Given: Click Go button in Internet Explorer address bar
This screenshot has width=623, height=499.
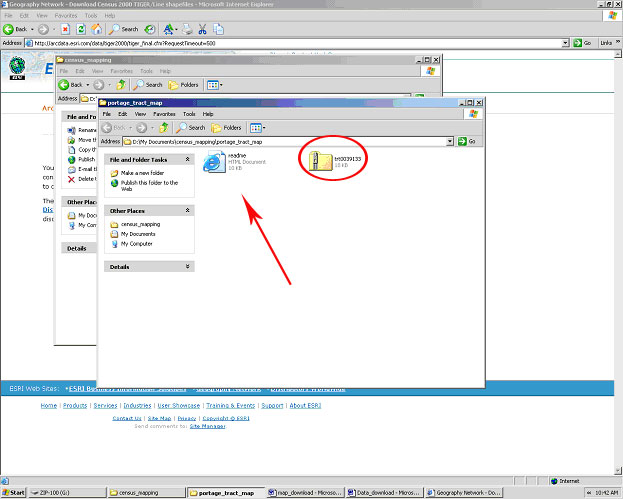Looking at the screenshot, I should point(583,43).
